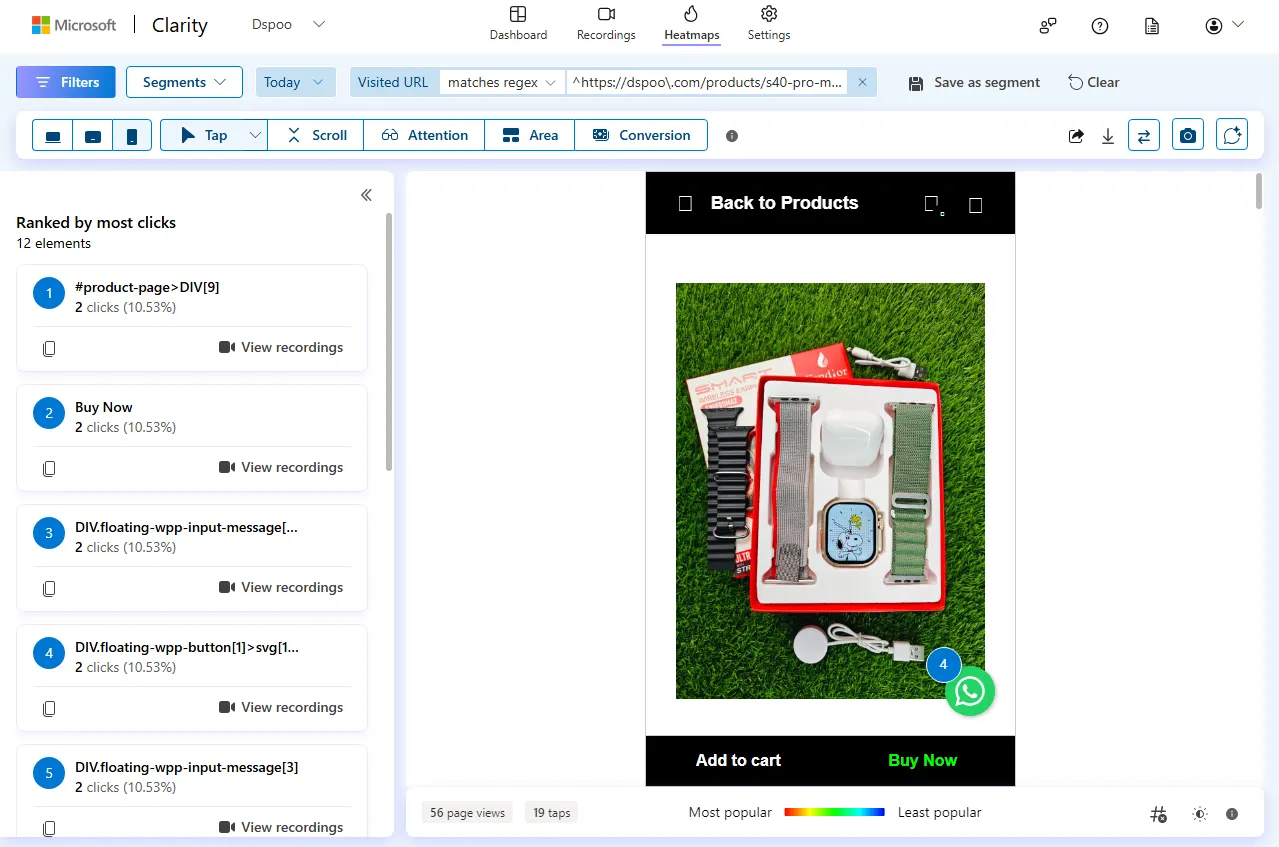Clear the applied filters

[x=1094, y=82]
